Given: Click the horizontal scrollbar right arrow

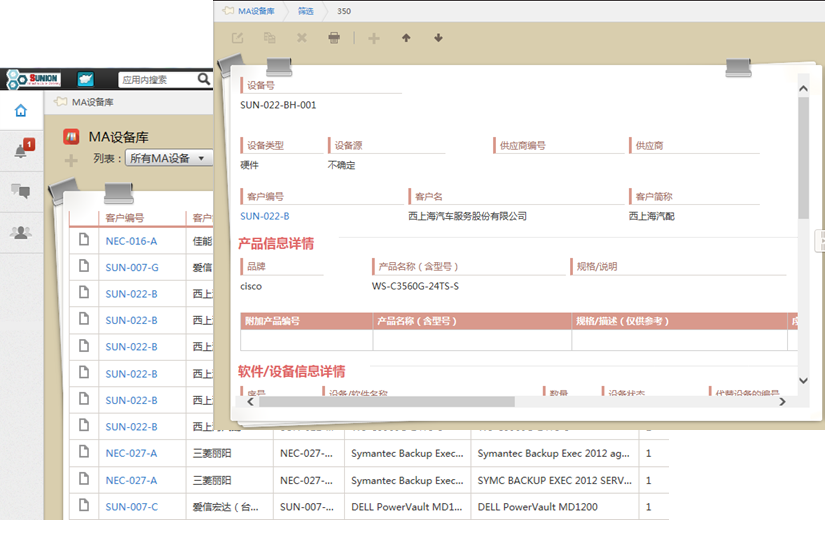Looking at the screenshot, I should coord(782,402).
